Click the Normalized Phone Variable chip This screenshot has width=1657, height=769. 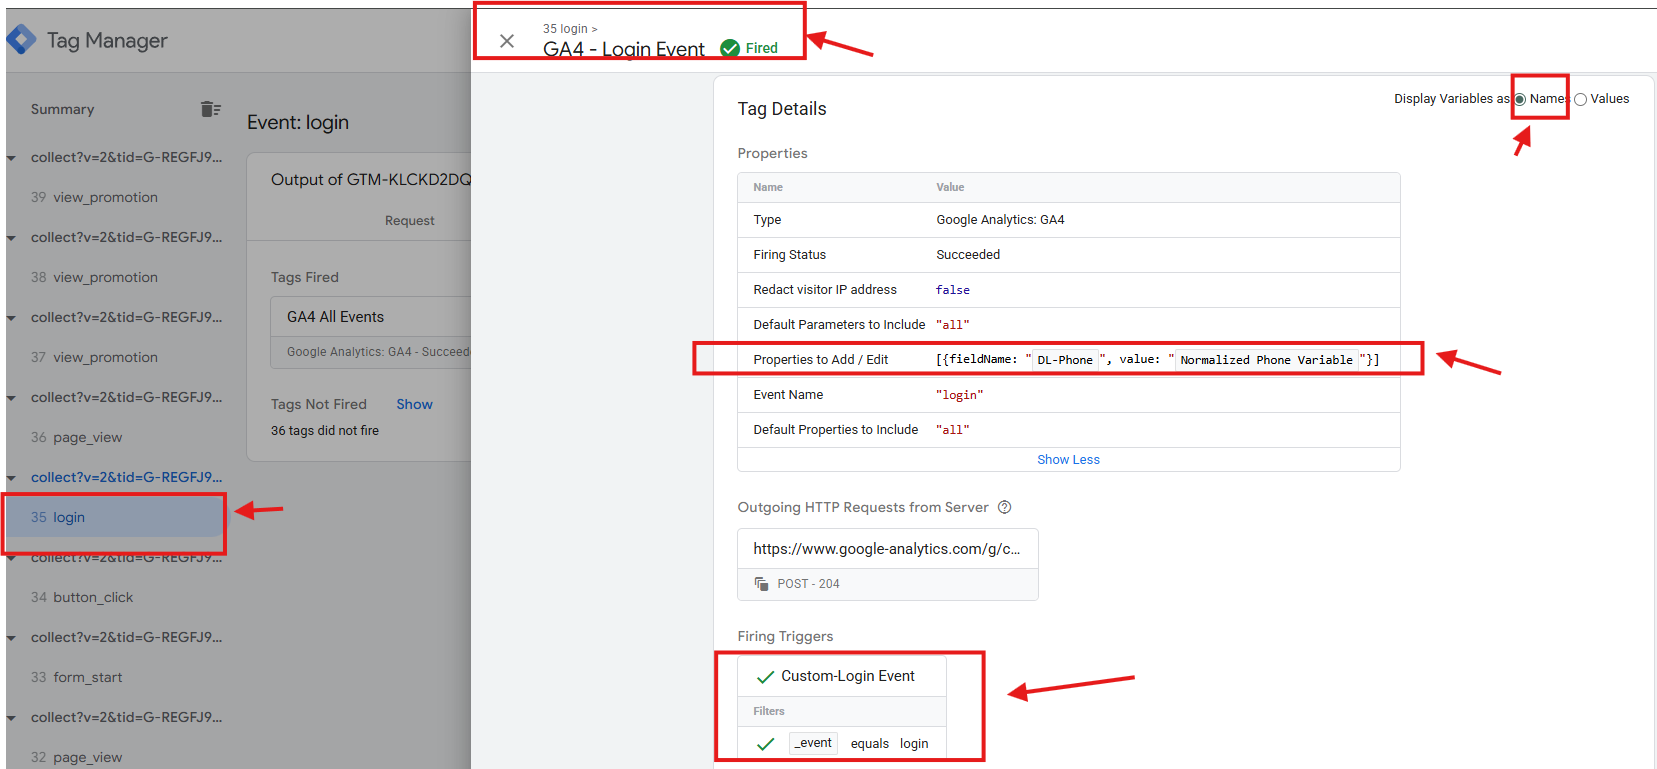pyautogui.click(x=1267, y=360)
